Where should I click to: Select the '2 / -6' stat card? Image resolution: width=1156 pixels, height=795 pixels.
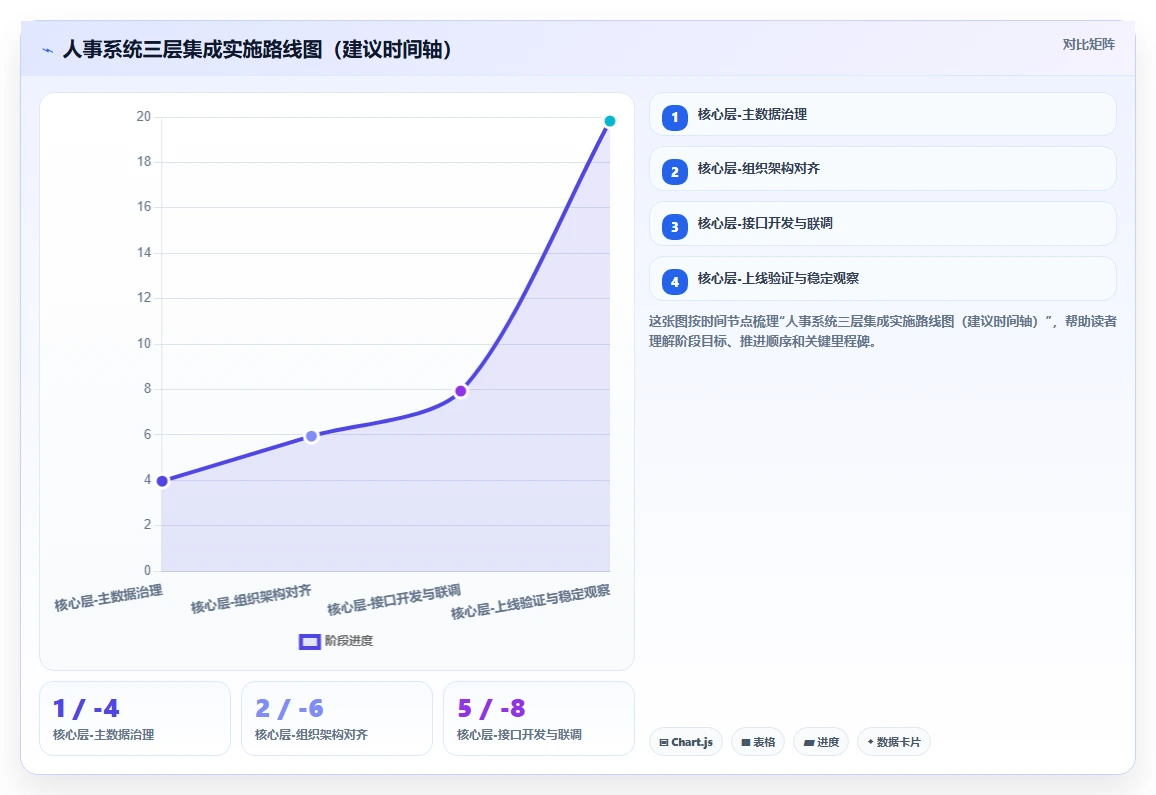337,718
